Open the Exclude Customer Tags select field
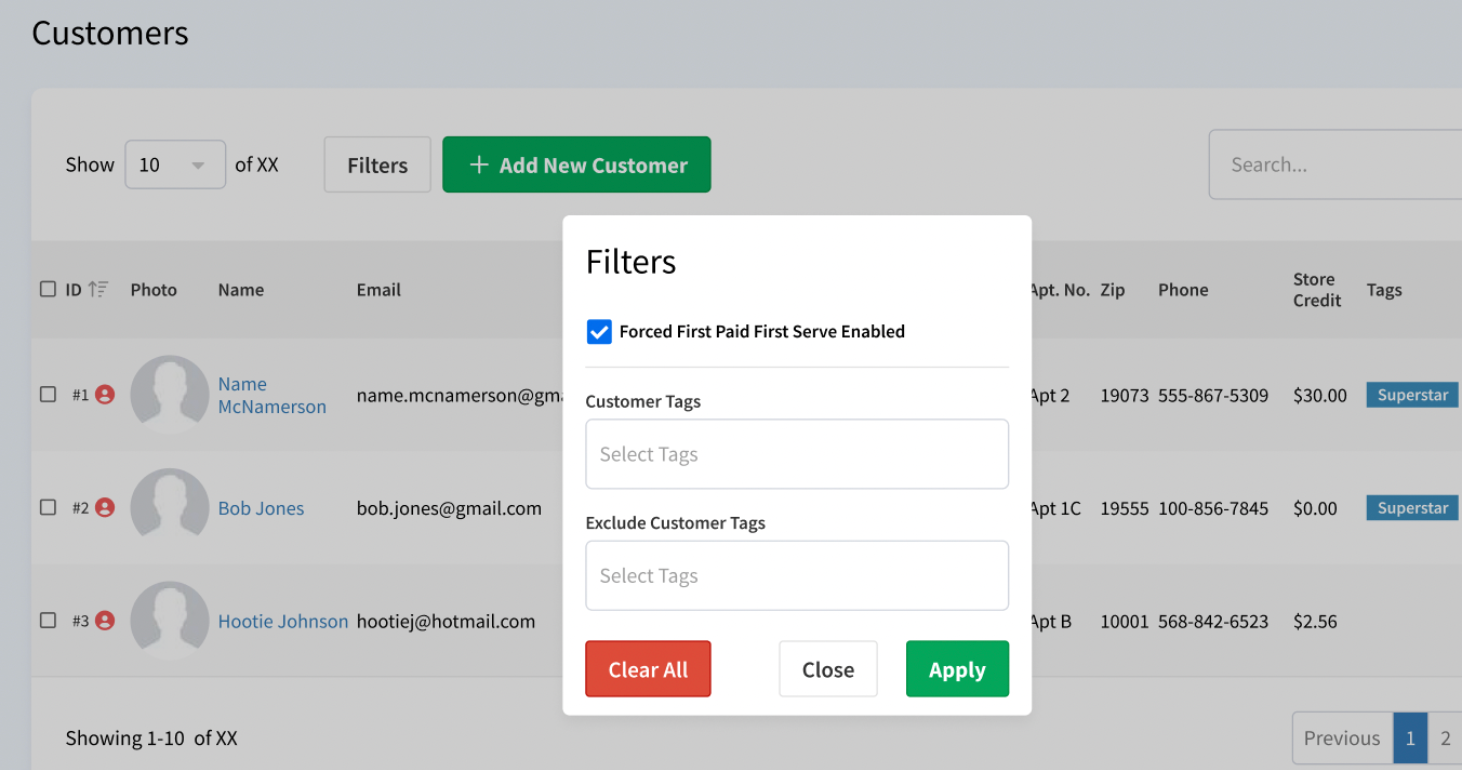 pos(797,576)
